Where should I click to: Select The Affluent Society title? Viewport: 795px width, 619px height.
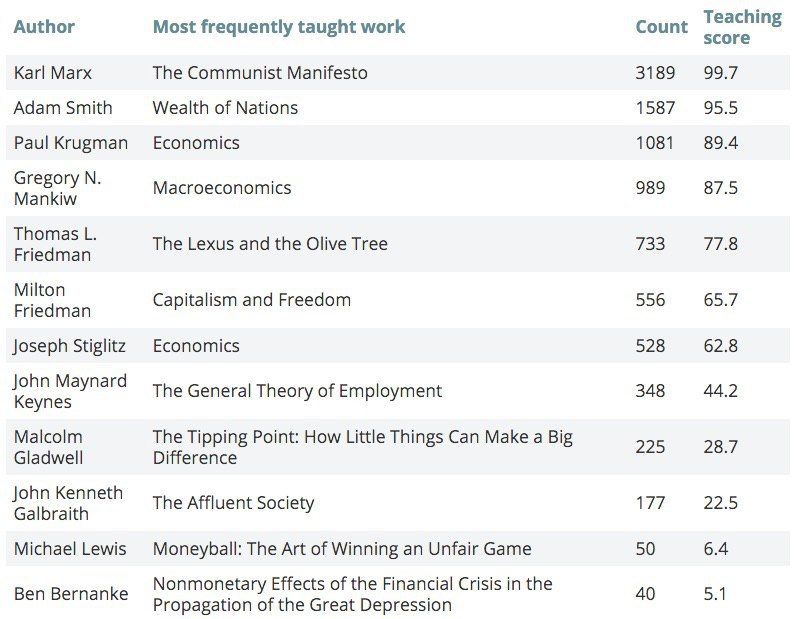coord(233,503)
